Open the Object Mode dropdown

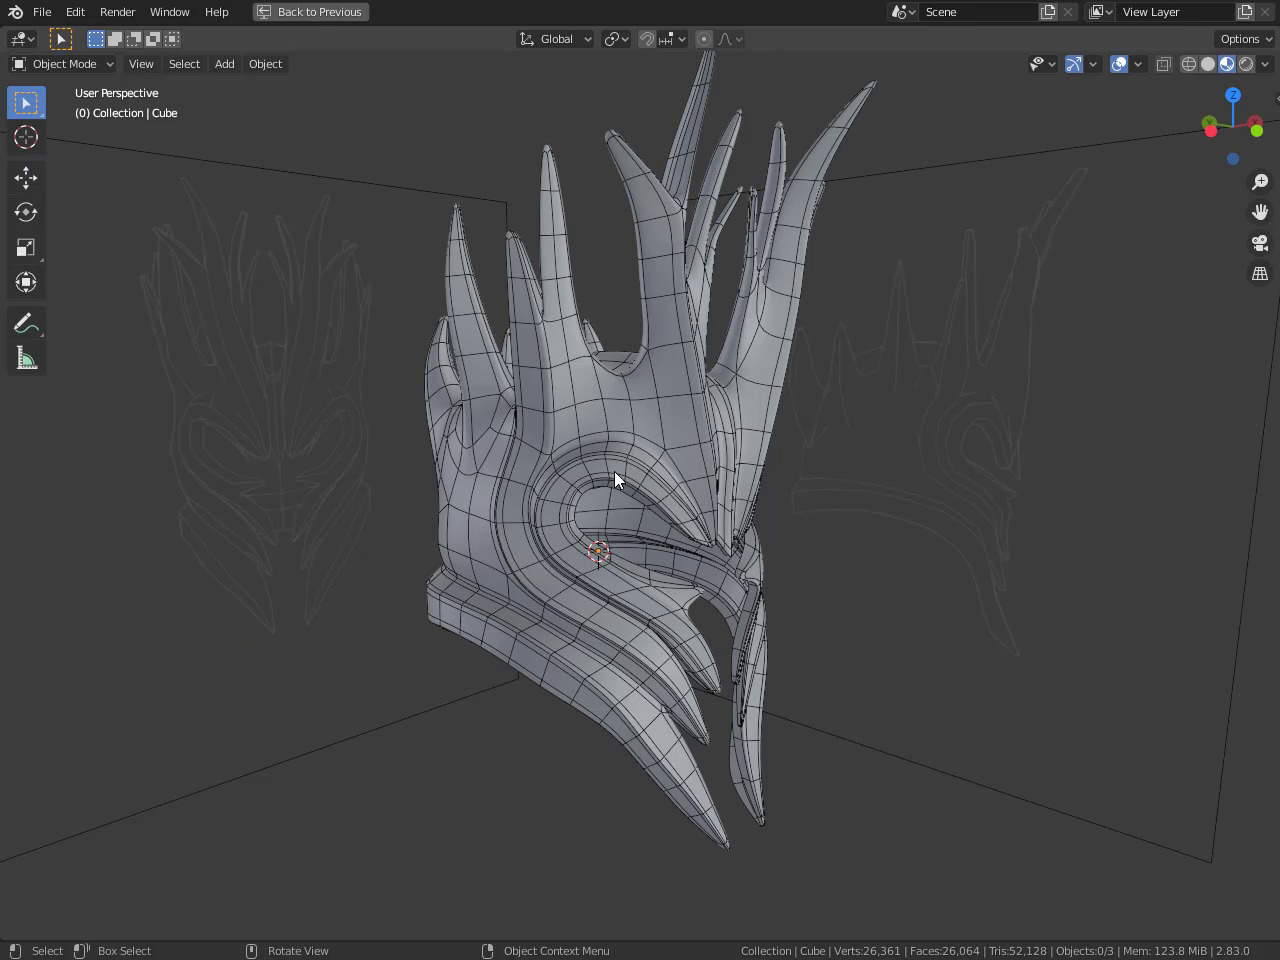point(63,64)
